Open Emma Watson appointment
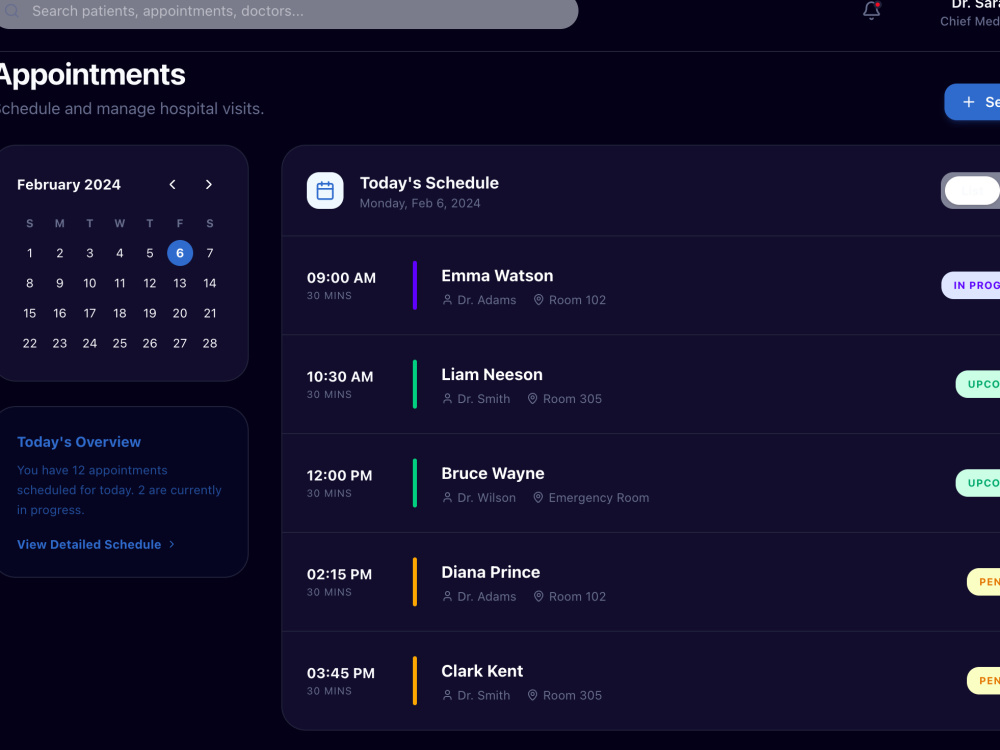This screenshot has height=750, width=1000. [640, 286]
